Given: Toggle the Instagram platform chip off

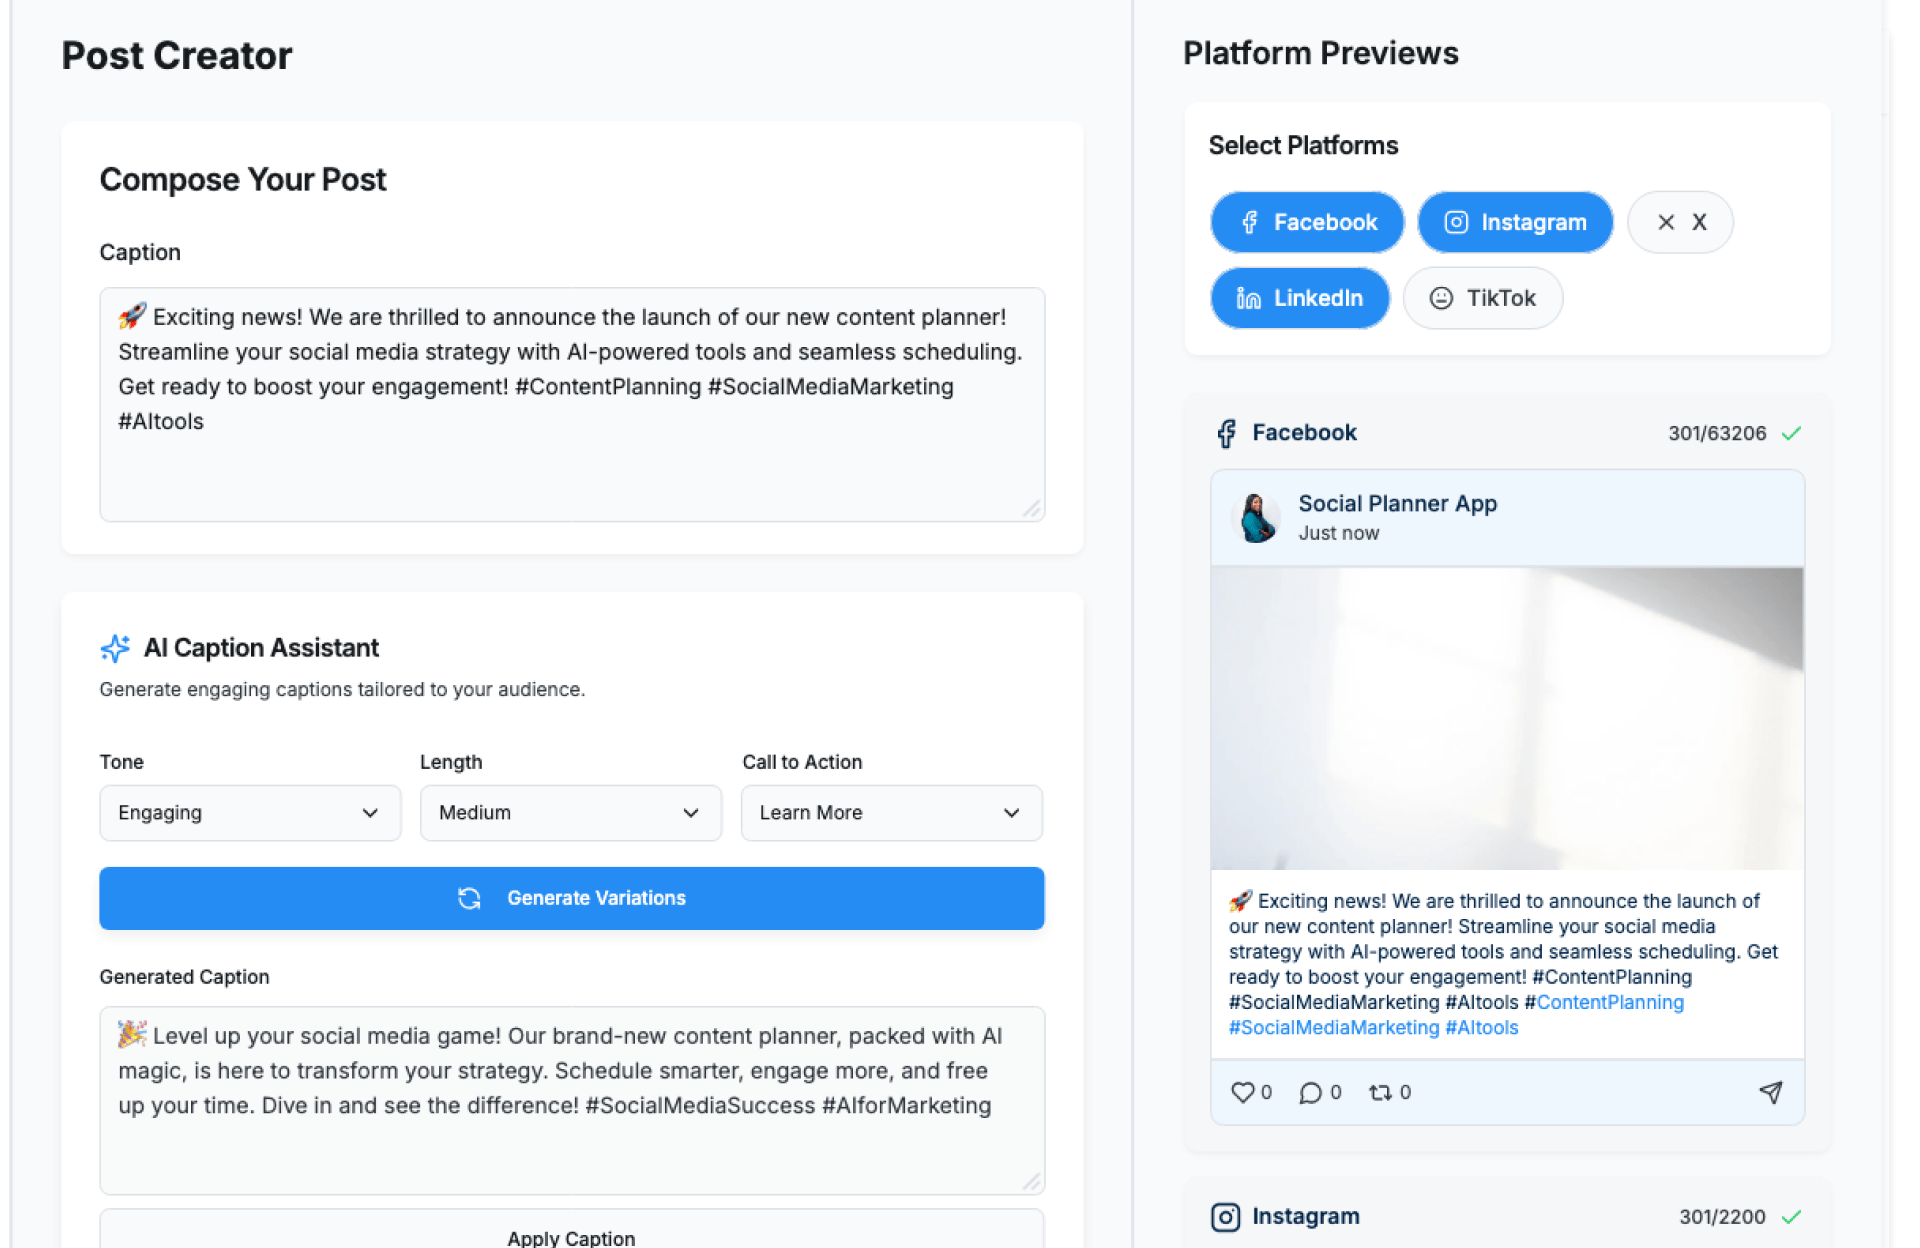Looking at the screenshot, I should pos(1514,222).
